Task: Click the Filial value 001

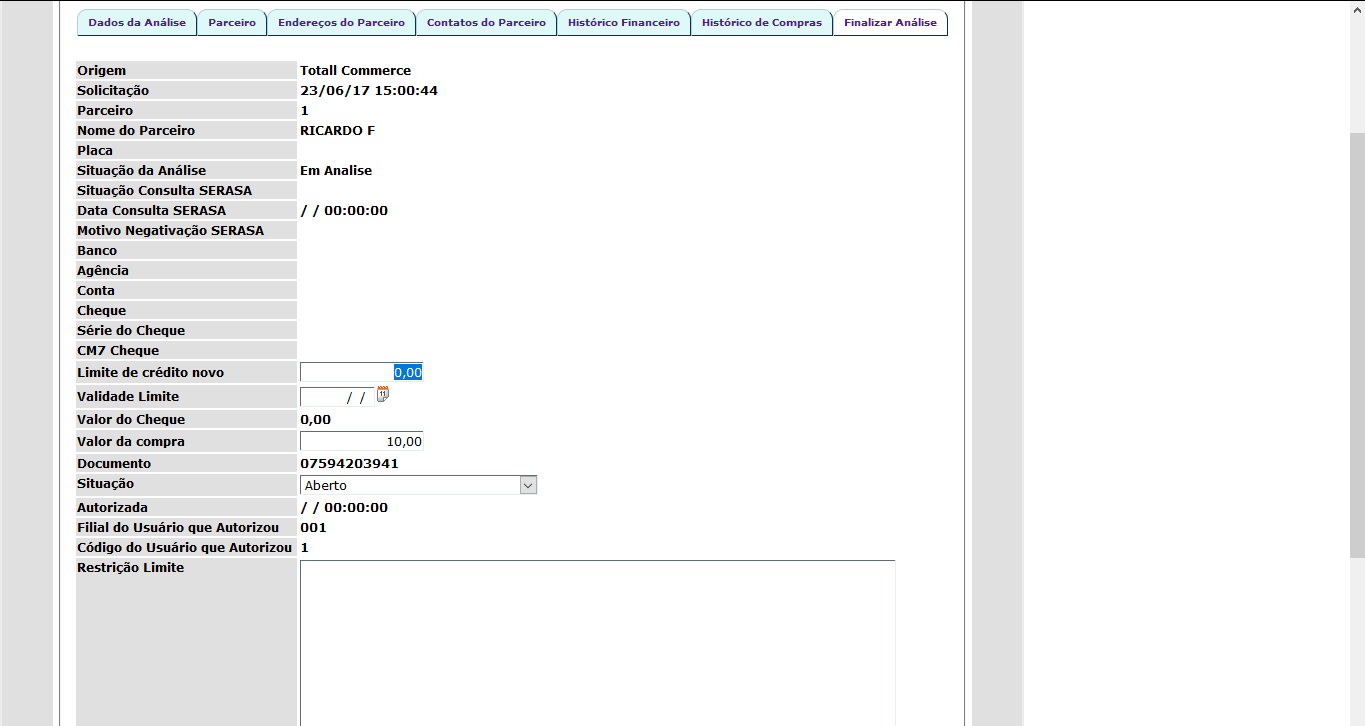Action: [x=313, y=528]
